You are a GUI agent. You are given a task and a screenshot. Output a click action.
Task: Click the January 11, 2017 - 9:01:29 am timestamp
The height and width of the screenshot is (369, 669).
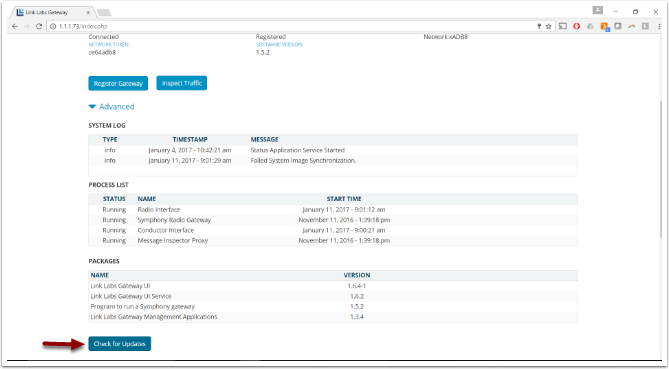tap(190, 160)
